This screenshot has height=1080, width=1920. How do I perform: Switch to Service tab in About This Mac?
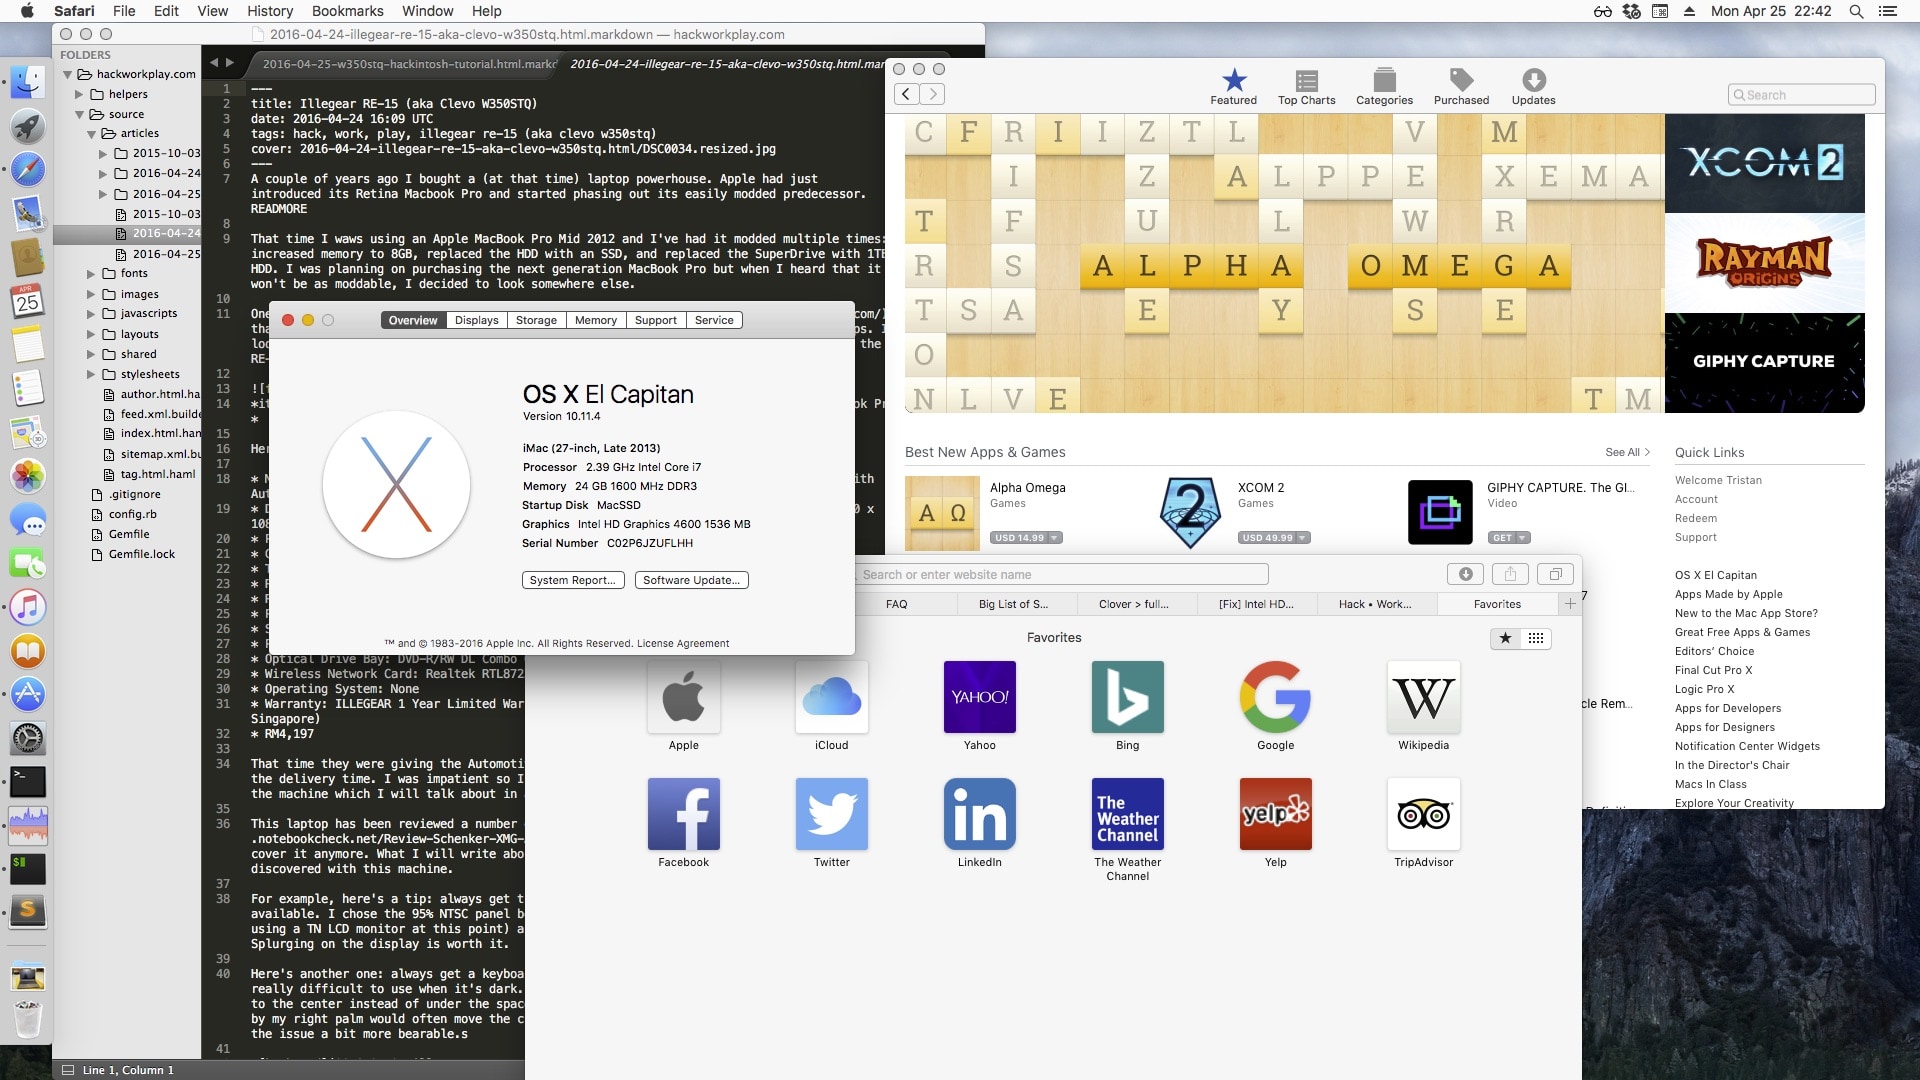click(x=714, y=320)
